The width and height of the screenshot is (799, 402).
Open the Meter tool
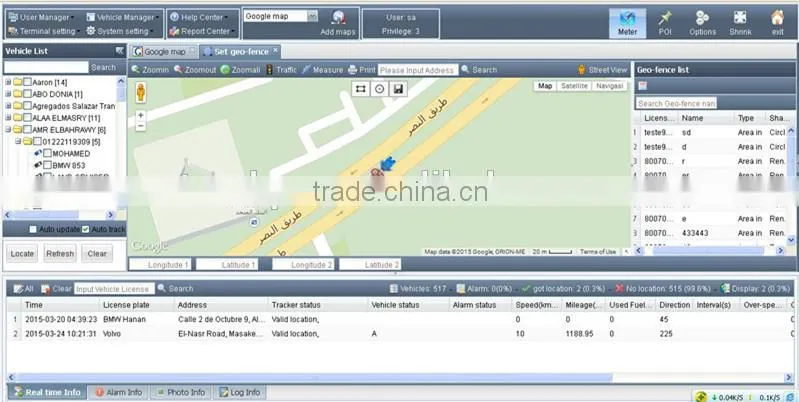coord(627,23)
